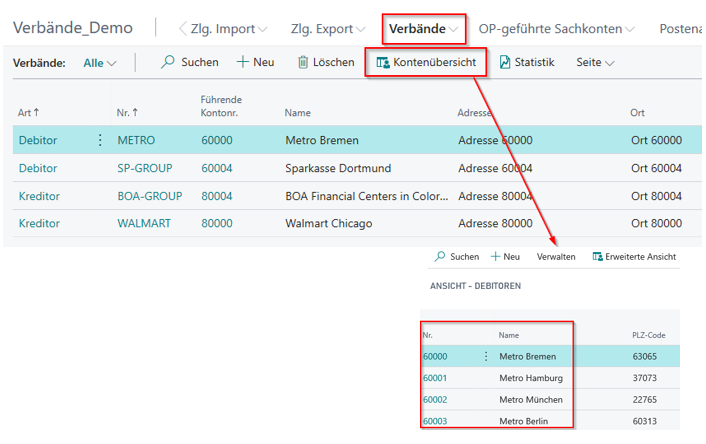Open debitor 60000 in the Debitoren list

pyautogui.click(x=434, y=356)
